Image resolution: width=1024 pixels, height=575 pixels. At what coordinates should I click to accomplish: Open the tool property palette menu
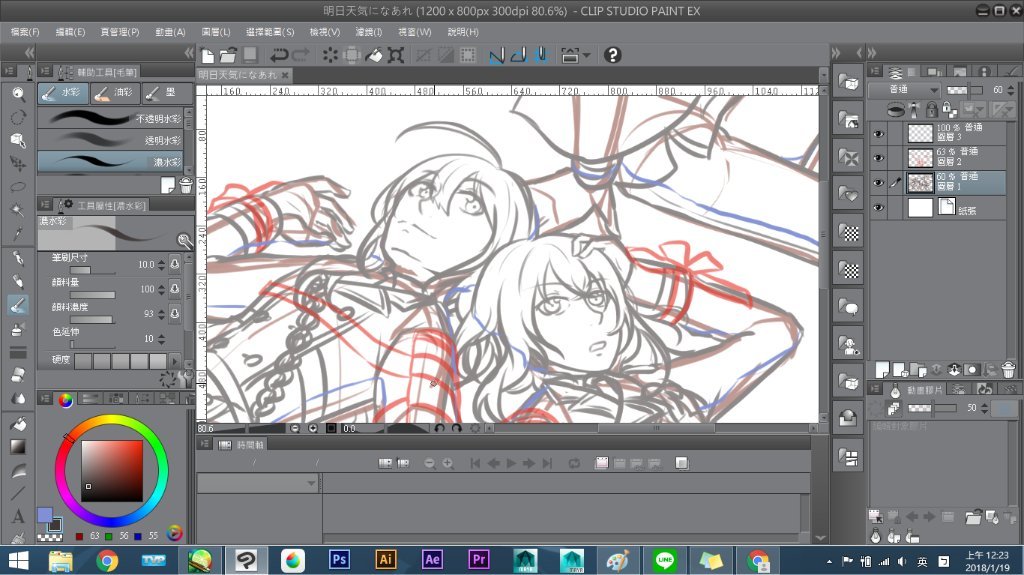pyautogui.click(x=45, y=205)
